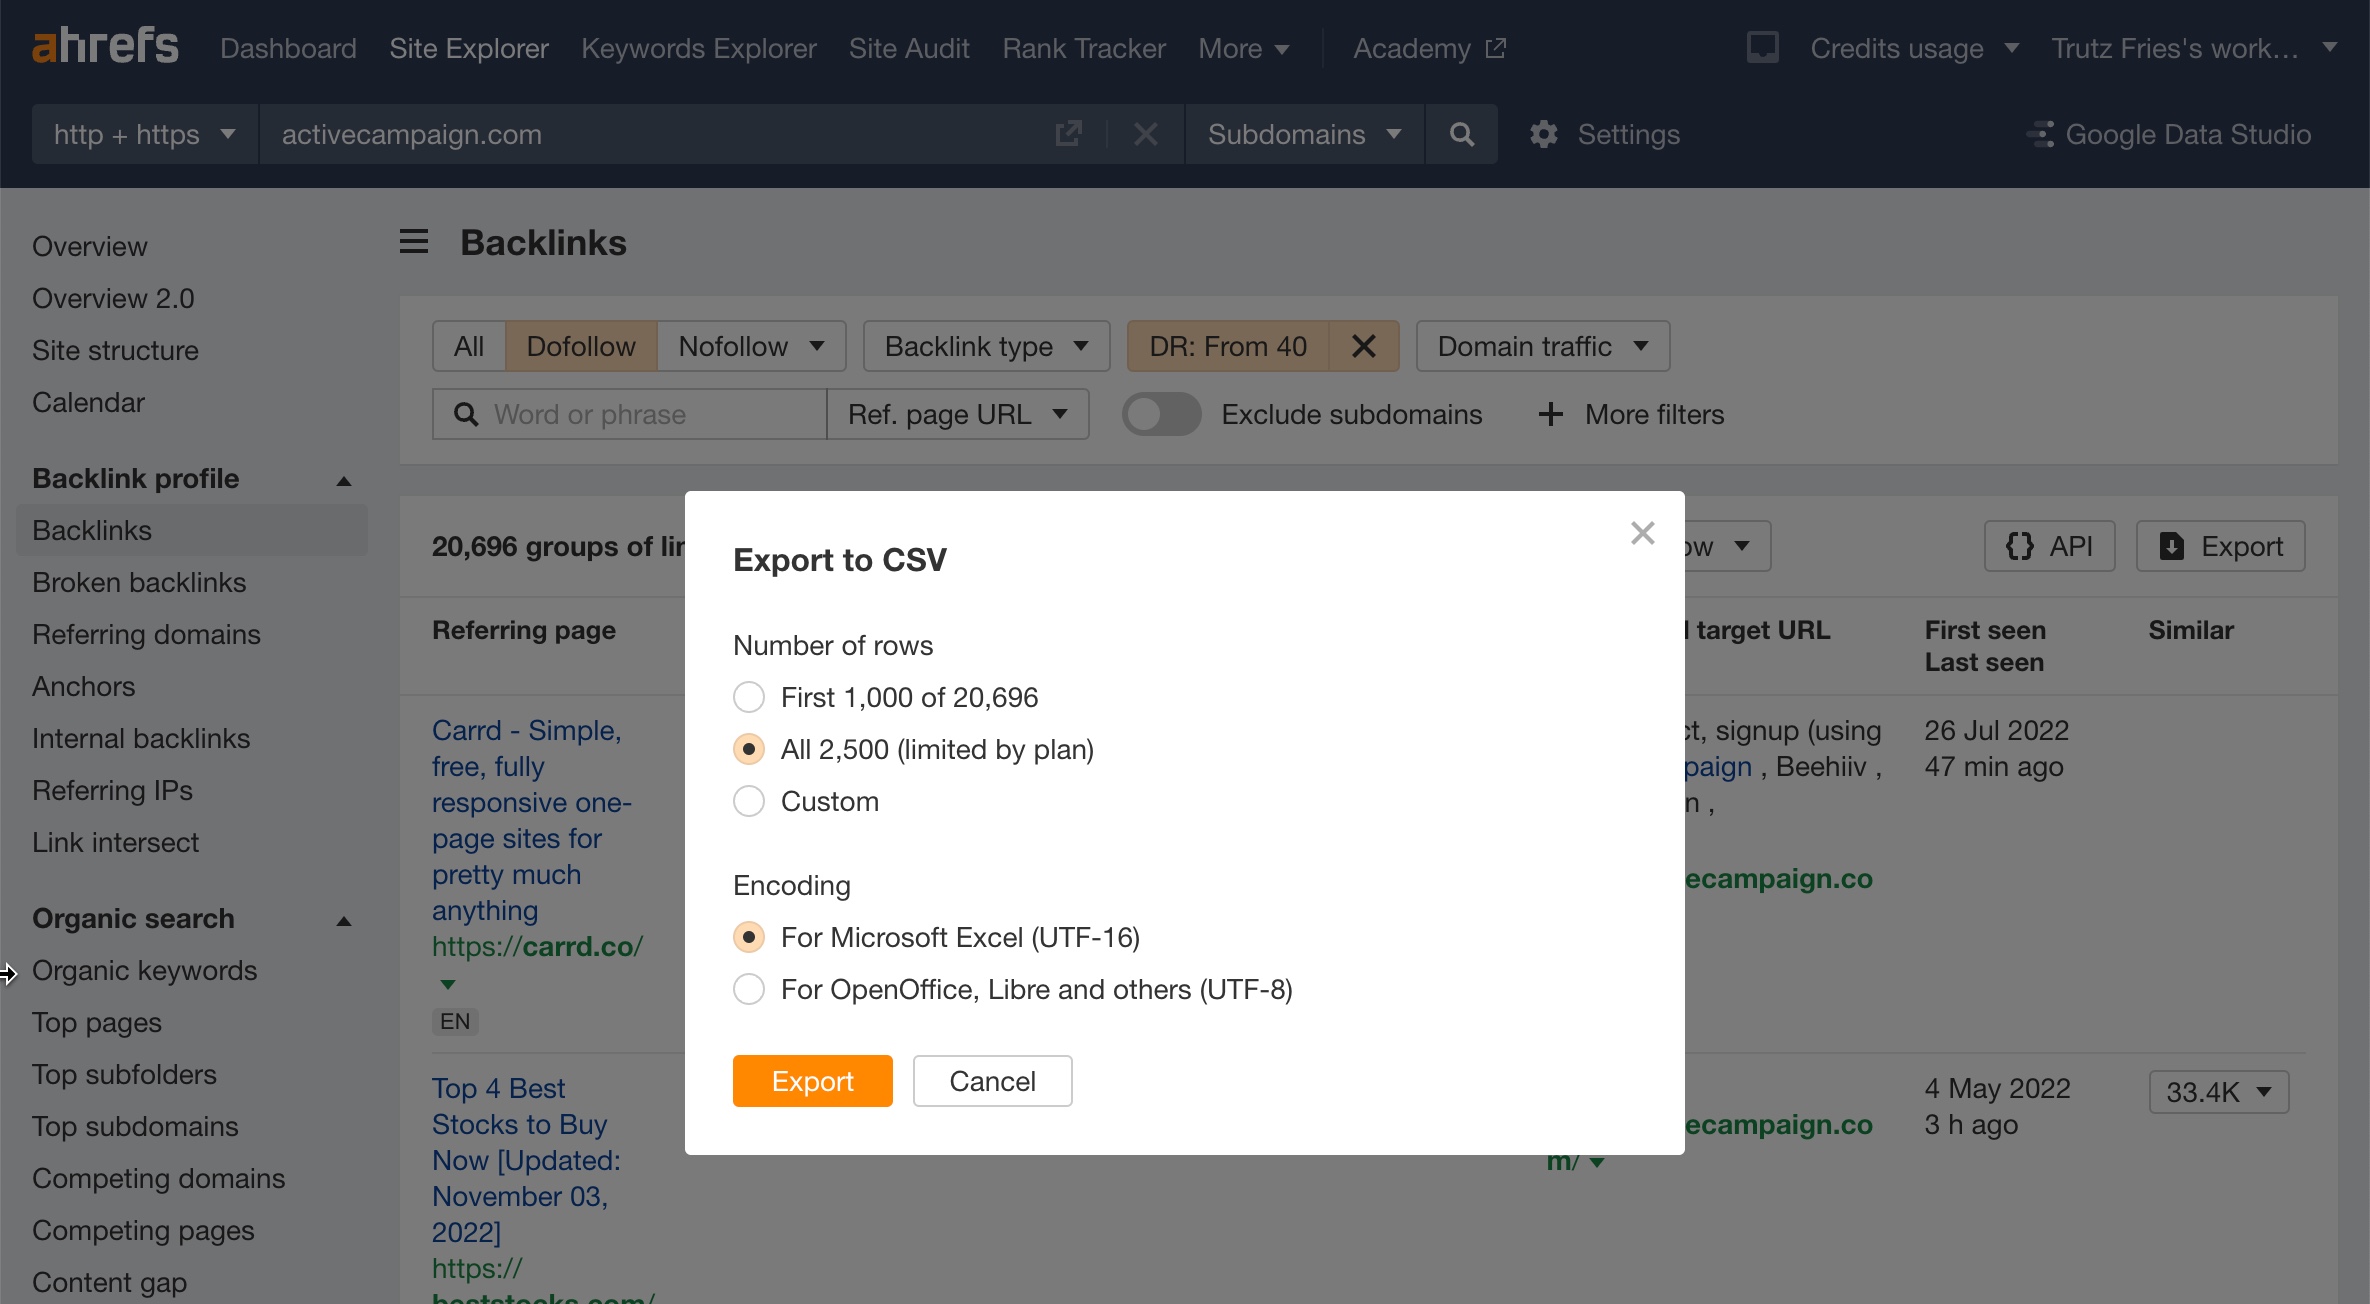Choose Microsoft Excel UTF-16 encoding
This screenshot has height=1304, width=2370.
749,937
